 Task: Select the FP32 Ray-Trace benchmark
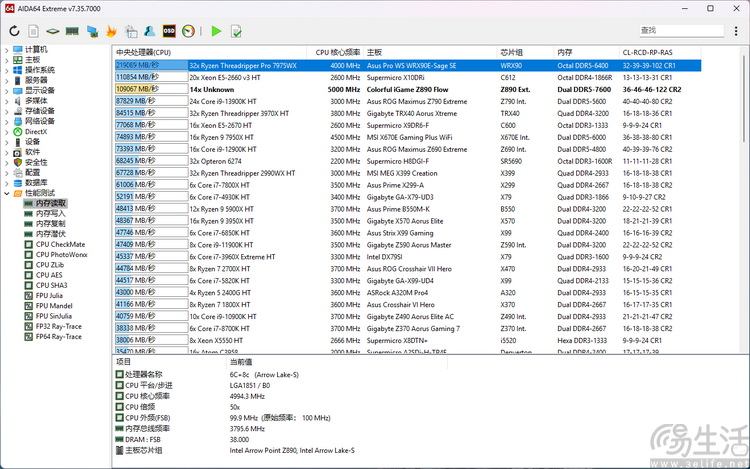click(x=59, y=327)
